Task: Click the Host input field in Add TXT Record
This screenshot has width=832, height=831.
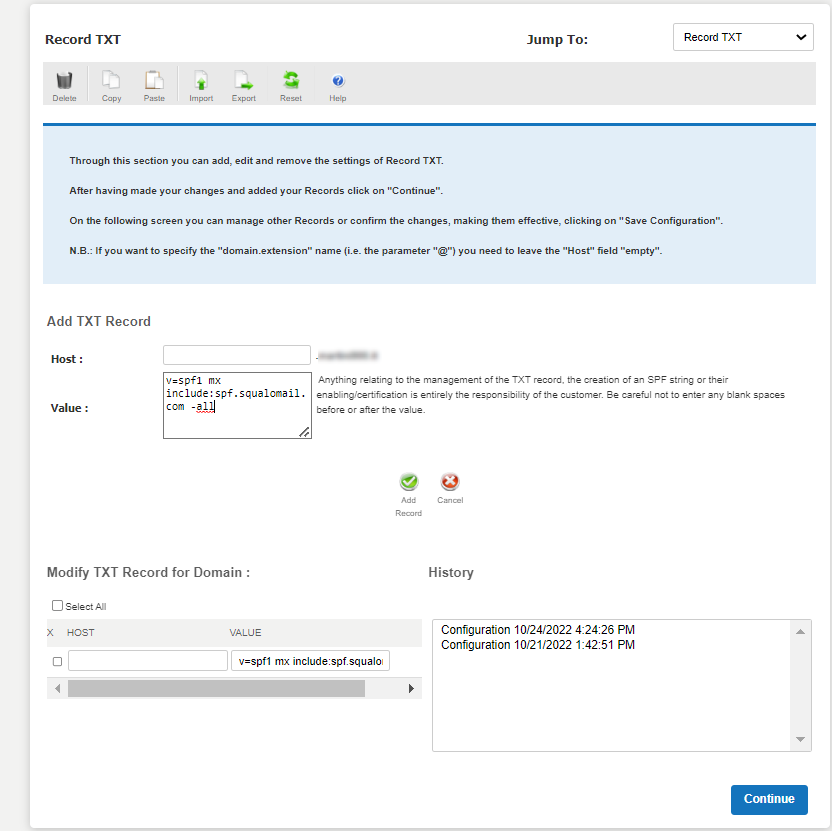Action: pyautogui.click(x=237, y=355)
